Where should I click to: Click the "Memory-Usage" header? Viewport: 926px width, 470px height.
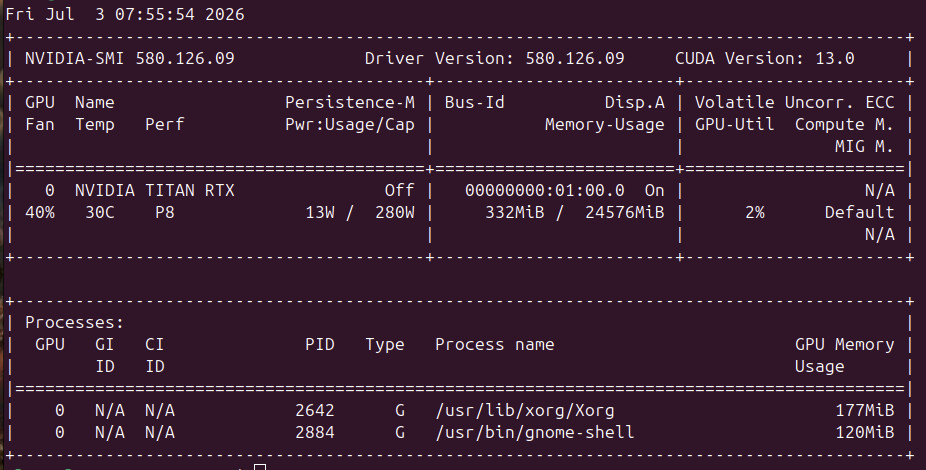[605, 125]
